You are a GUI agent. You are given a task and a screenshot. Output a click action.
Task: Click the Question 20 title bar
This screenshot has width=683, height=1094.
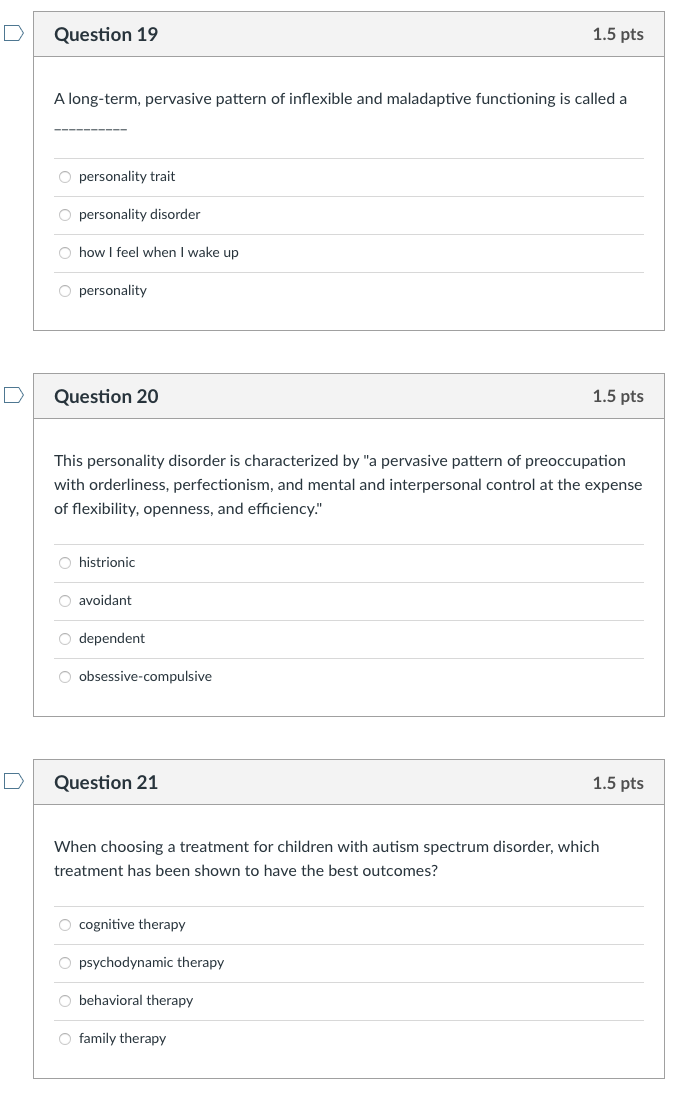point(106,396)
